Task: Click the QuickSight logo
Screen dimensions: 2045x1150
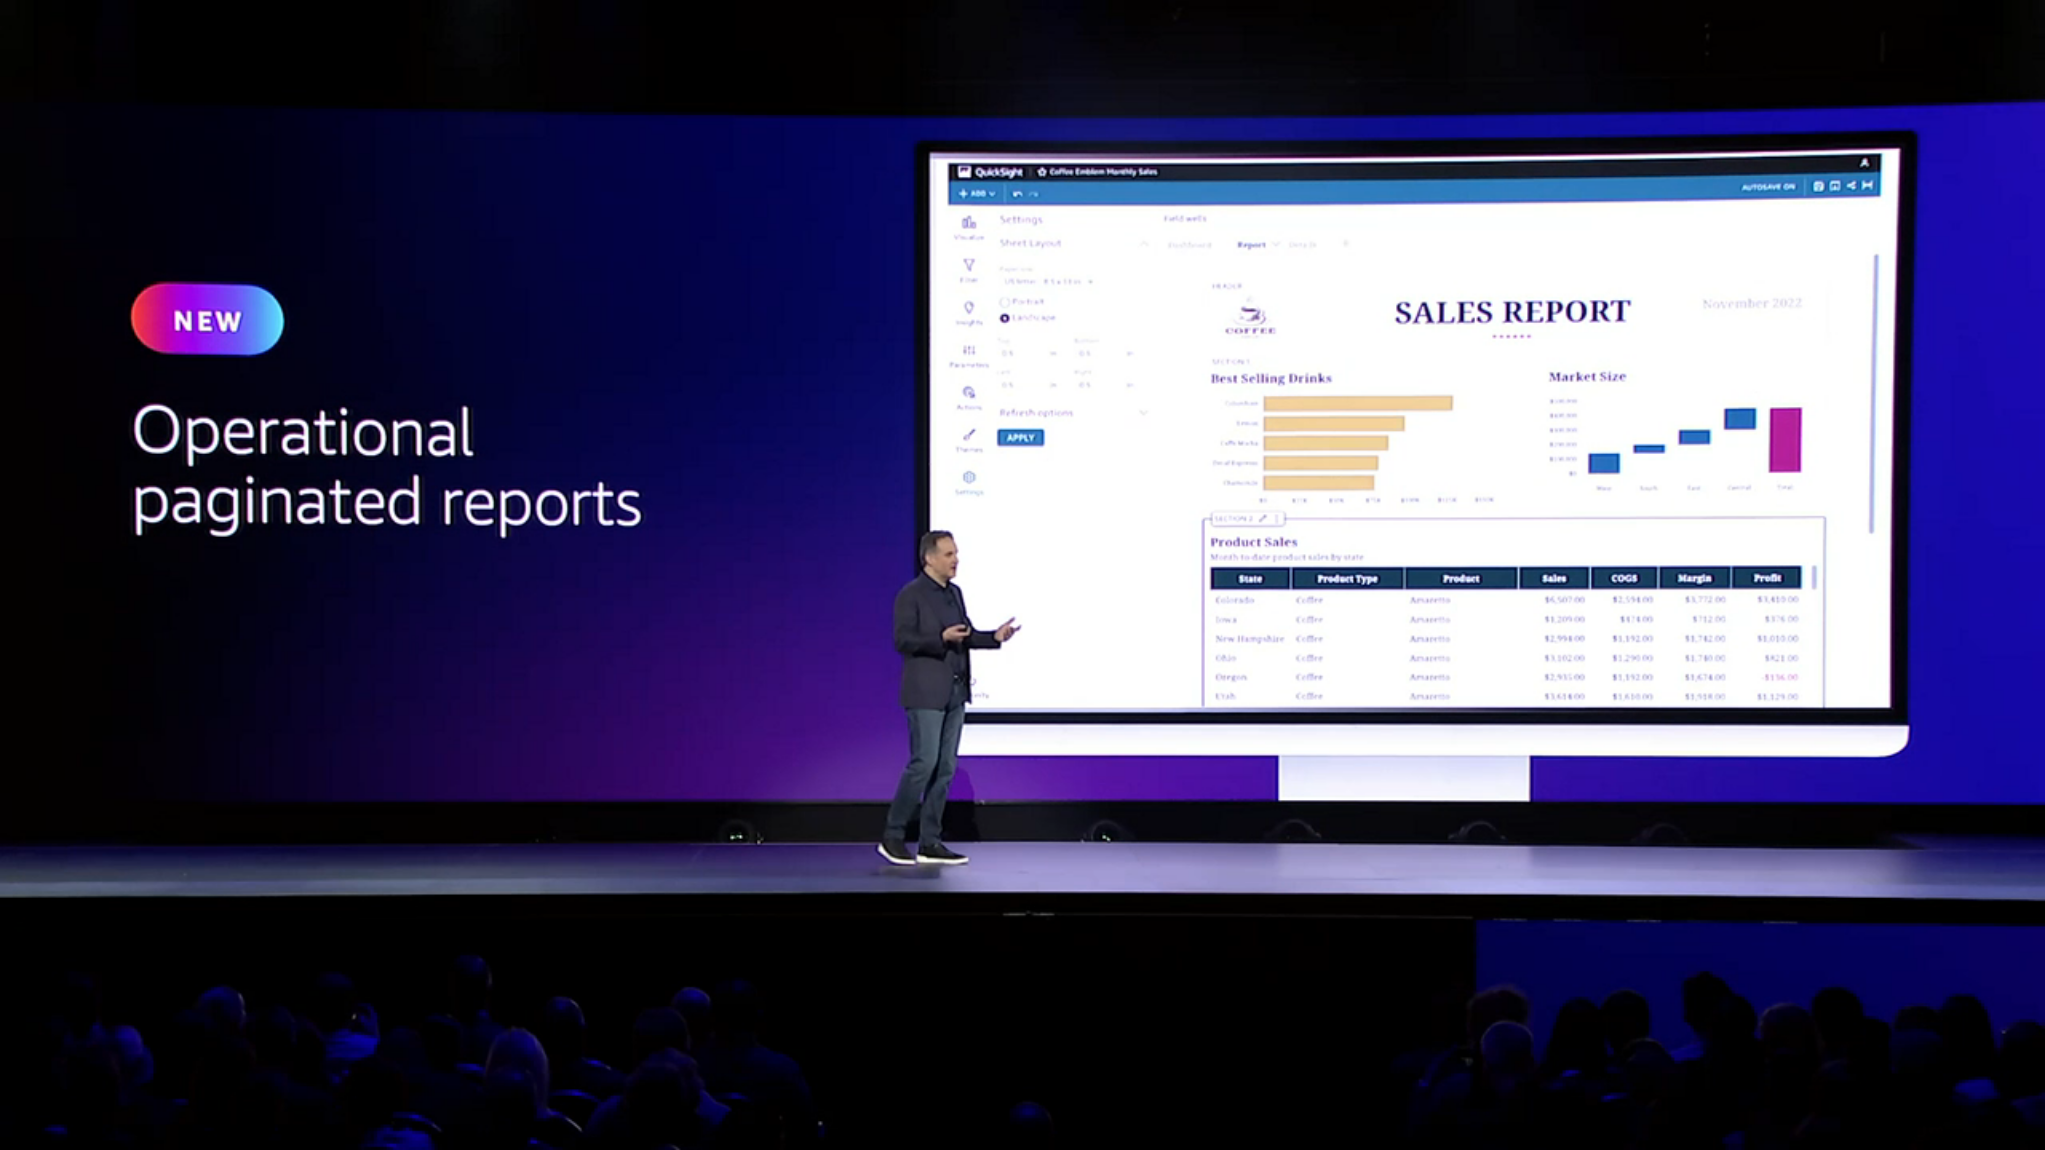Action: [x=991, y=172]
